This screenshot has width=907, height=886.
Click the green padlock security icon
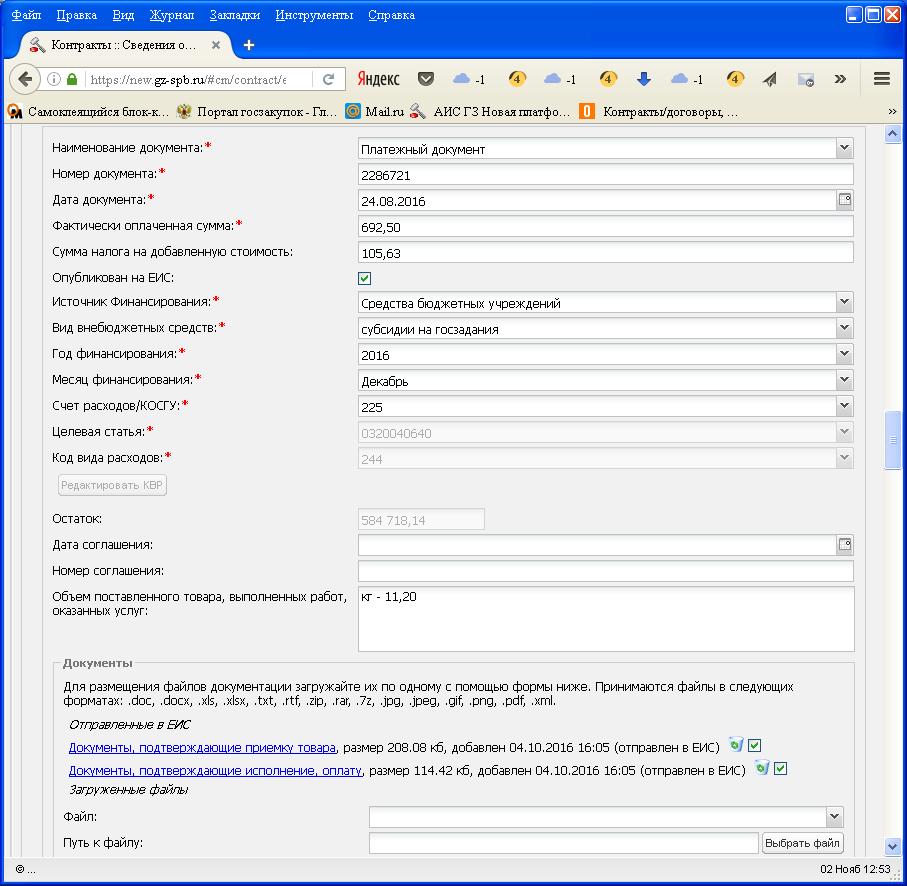click(72, 79)
